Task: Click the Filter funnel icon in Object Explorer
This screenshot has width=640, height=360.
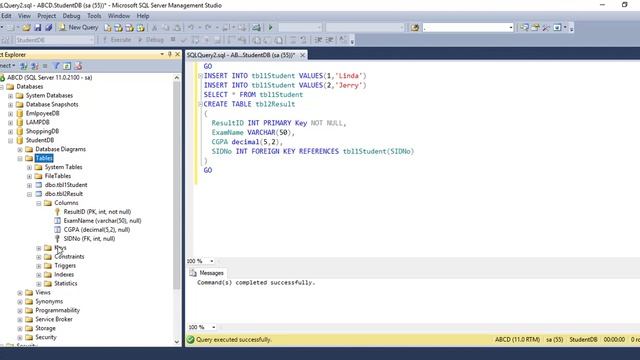Action: click(56, 66)
